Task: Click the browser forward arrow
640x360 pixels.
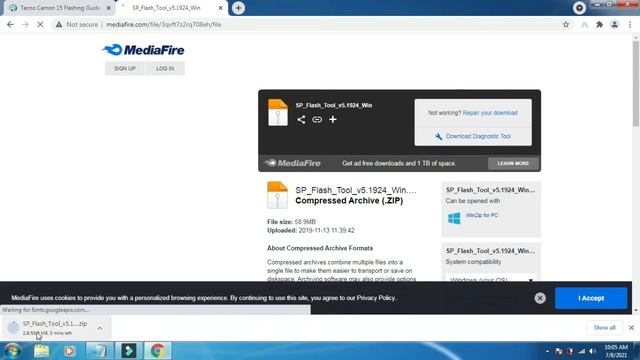Action: point(25,24)
